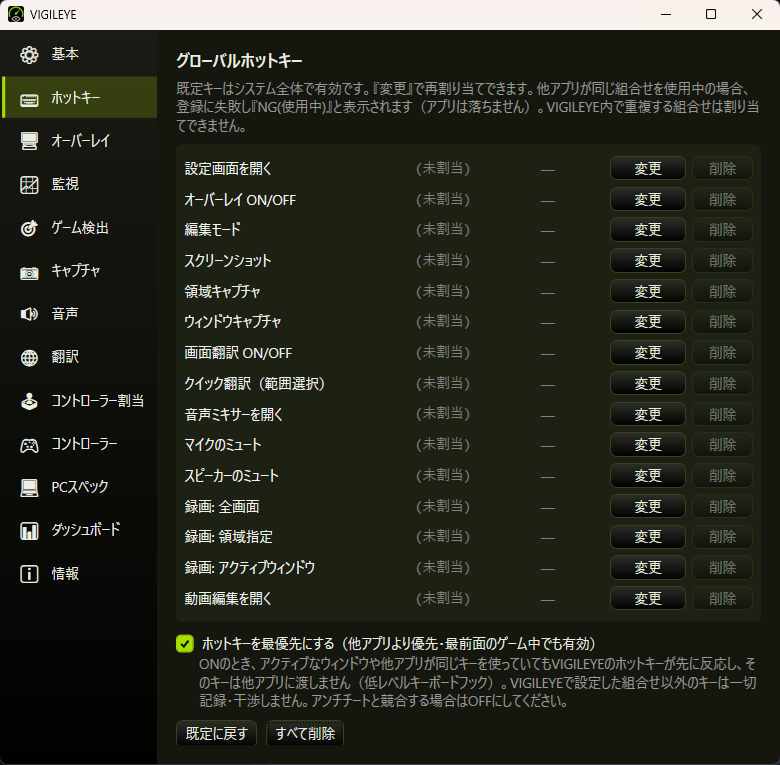Click the VIGILEYE app logo in title bar
780x765 pixels.
click(16, 14)
